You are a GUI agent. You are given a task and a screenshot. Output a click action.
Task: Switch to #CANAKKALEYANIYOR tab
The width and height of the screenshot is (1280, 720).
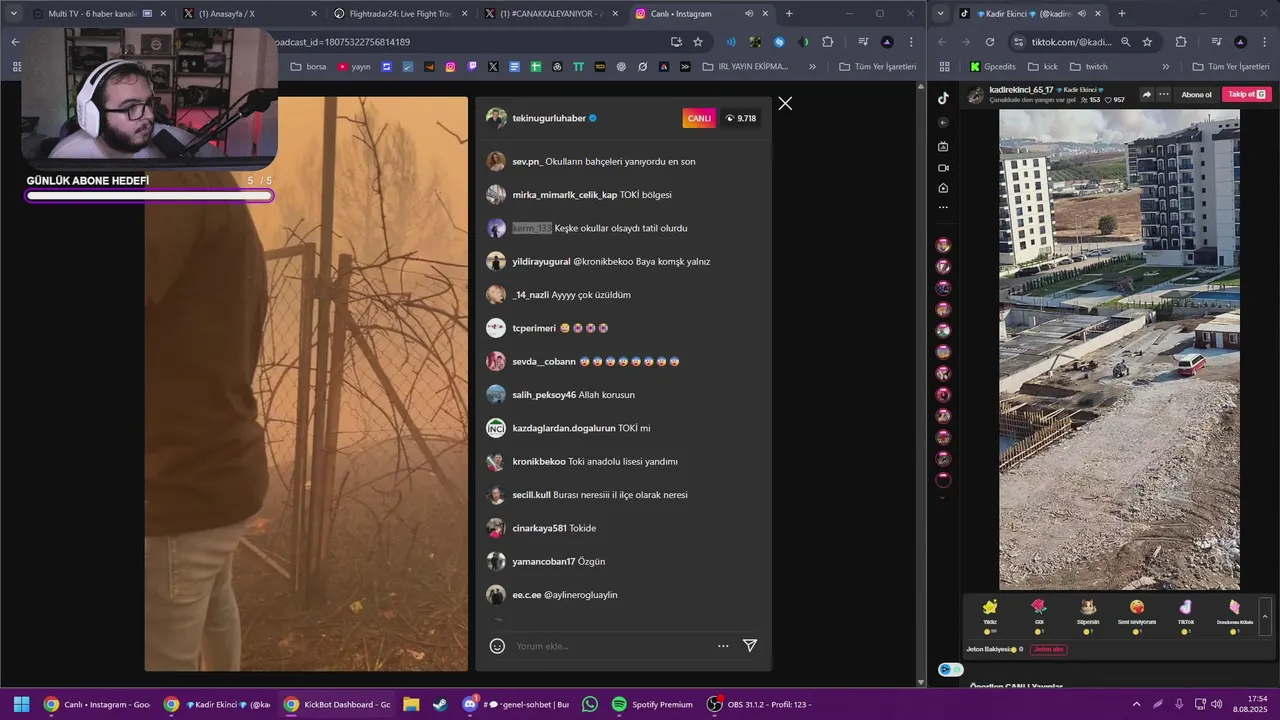[x=551, y=14]
